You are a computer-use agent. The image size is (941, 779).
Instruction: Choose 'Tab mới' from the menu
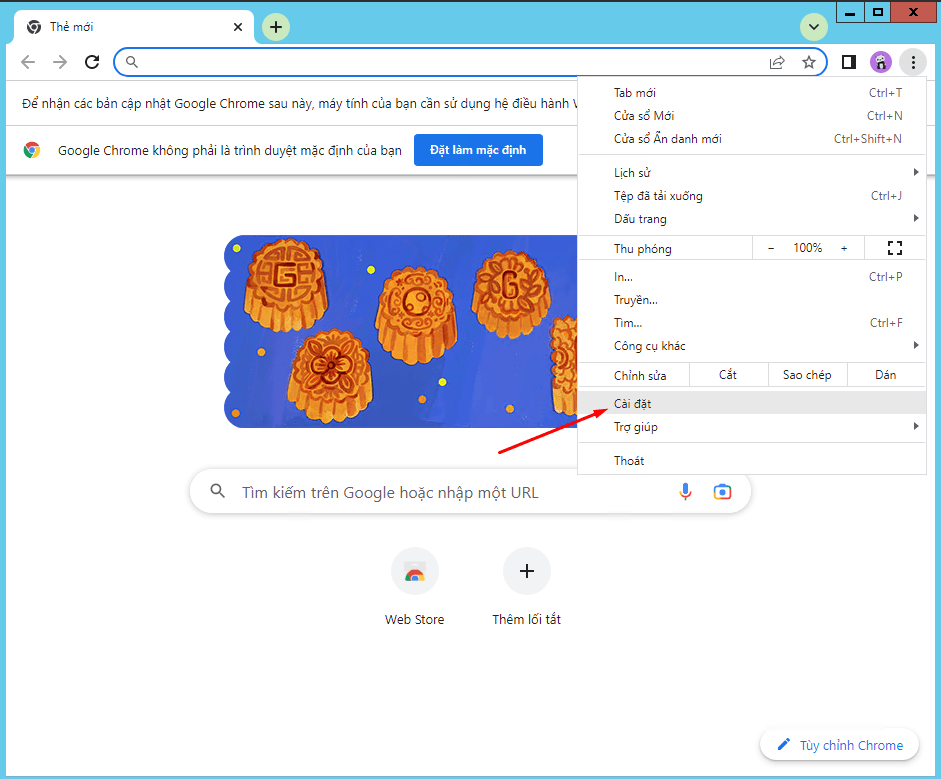[x=751, y=92]
